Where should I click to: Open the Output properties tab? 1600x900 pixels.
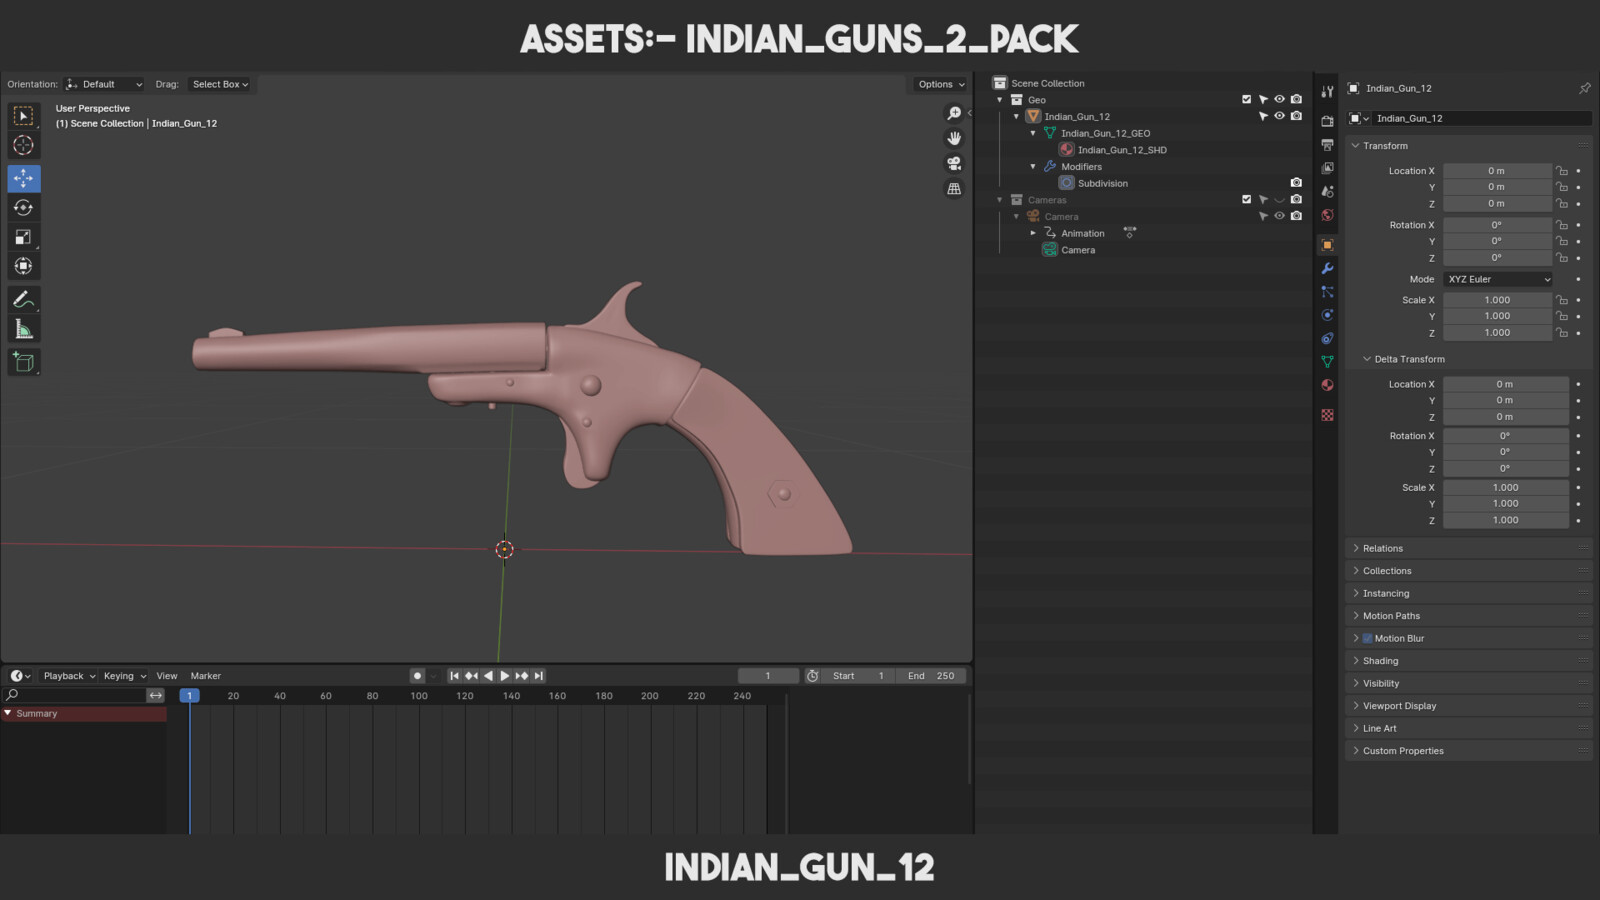tap(1327, 145)
